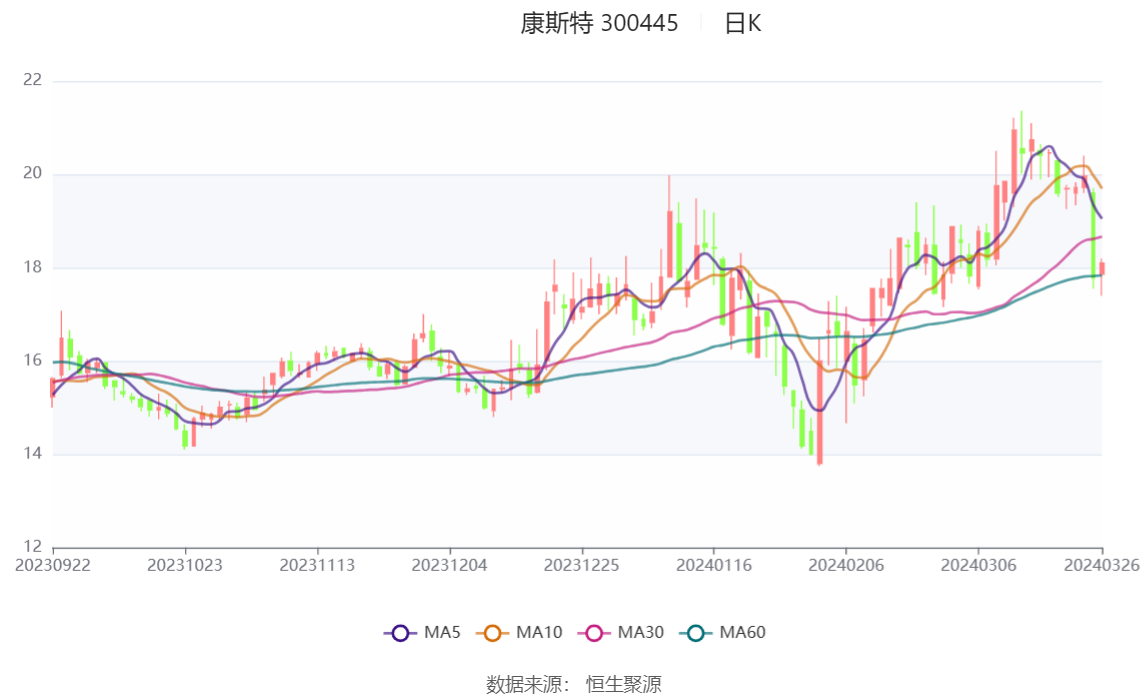Click x-axis date label 20240116
Viewport: 1148px width, 699px height.
(x=714, y=565)
